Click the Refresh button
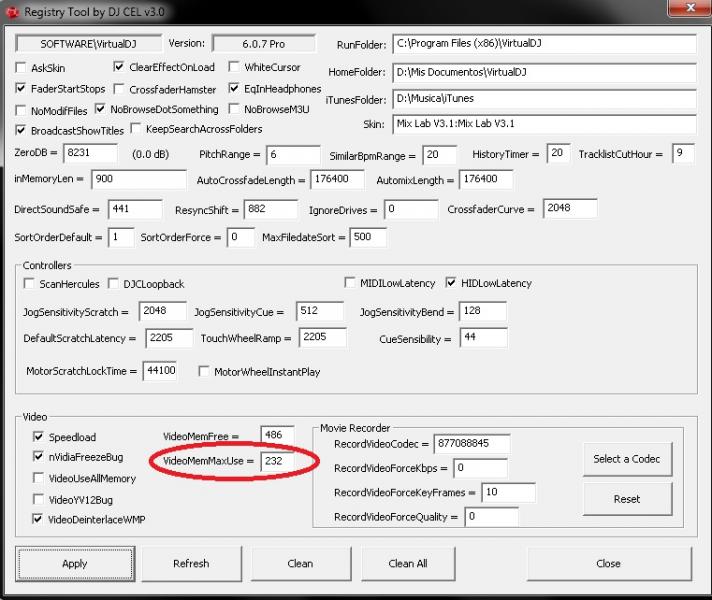 [191, 564]
